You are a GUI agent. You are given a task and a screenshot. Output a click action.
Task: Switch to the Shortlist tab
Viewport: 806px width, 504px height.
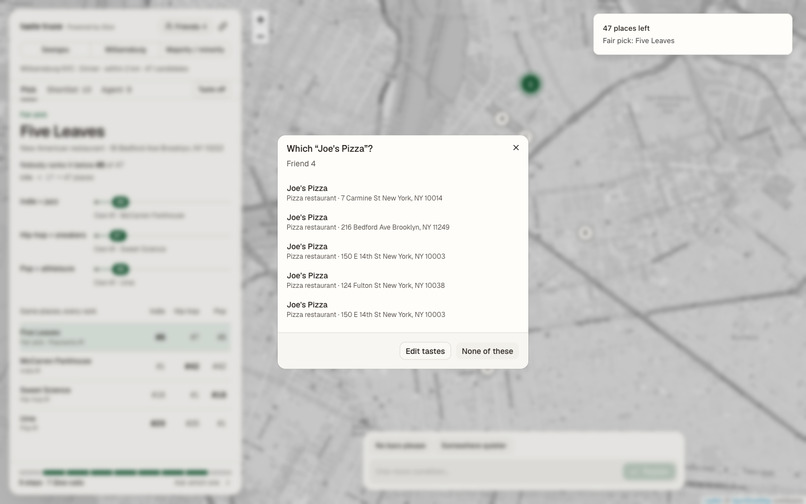pos(68,89)
